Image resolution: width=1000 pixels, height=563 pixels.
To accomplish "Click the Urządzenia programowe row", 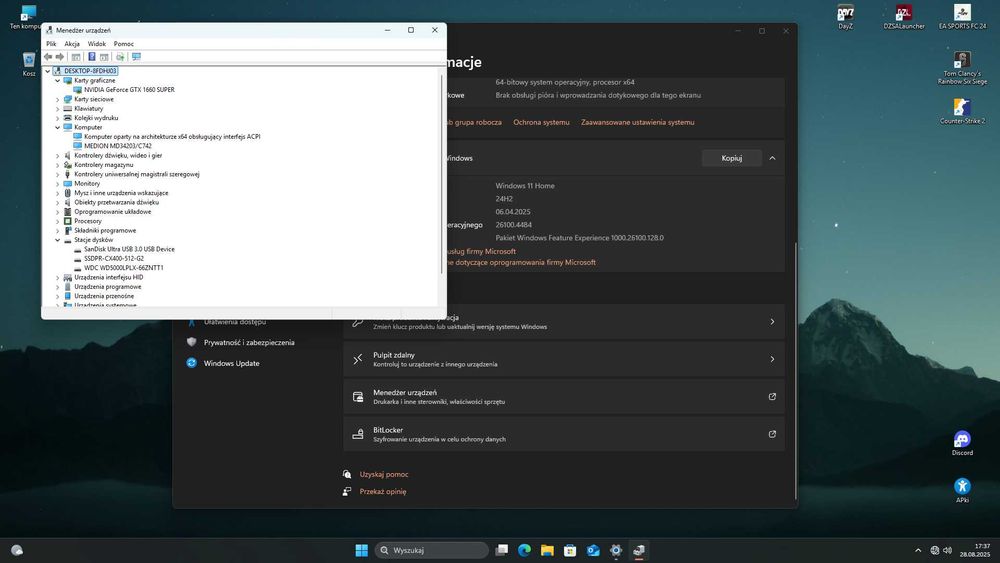I will pyautogui.click(x=107, y=287).
